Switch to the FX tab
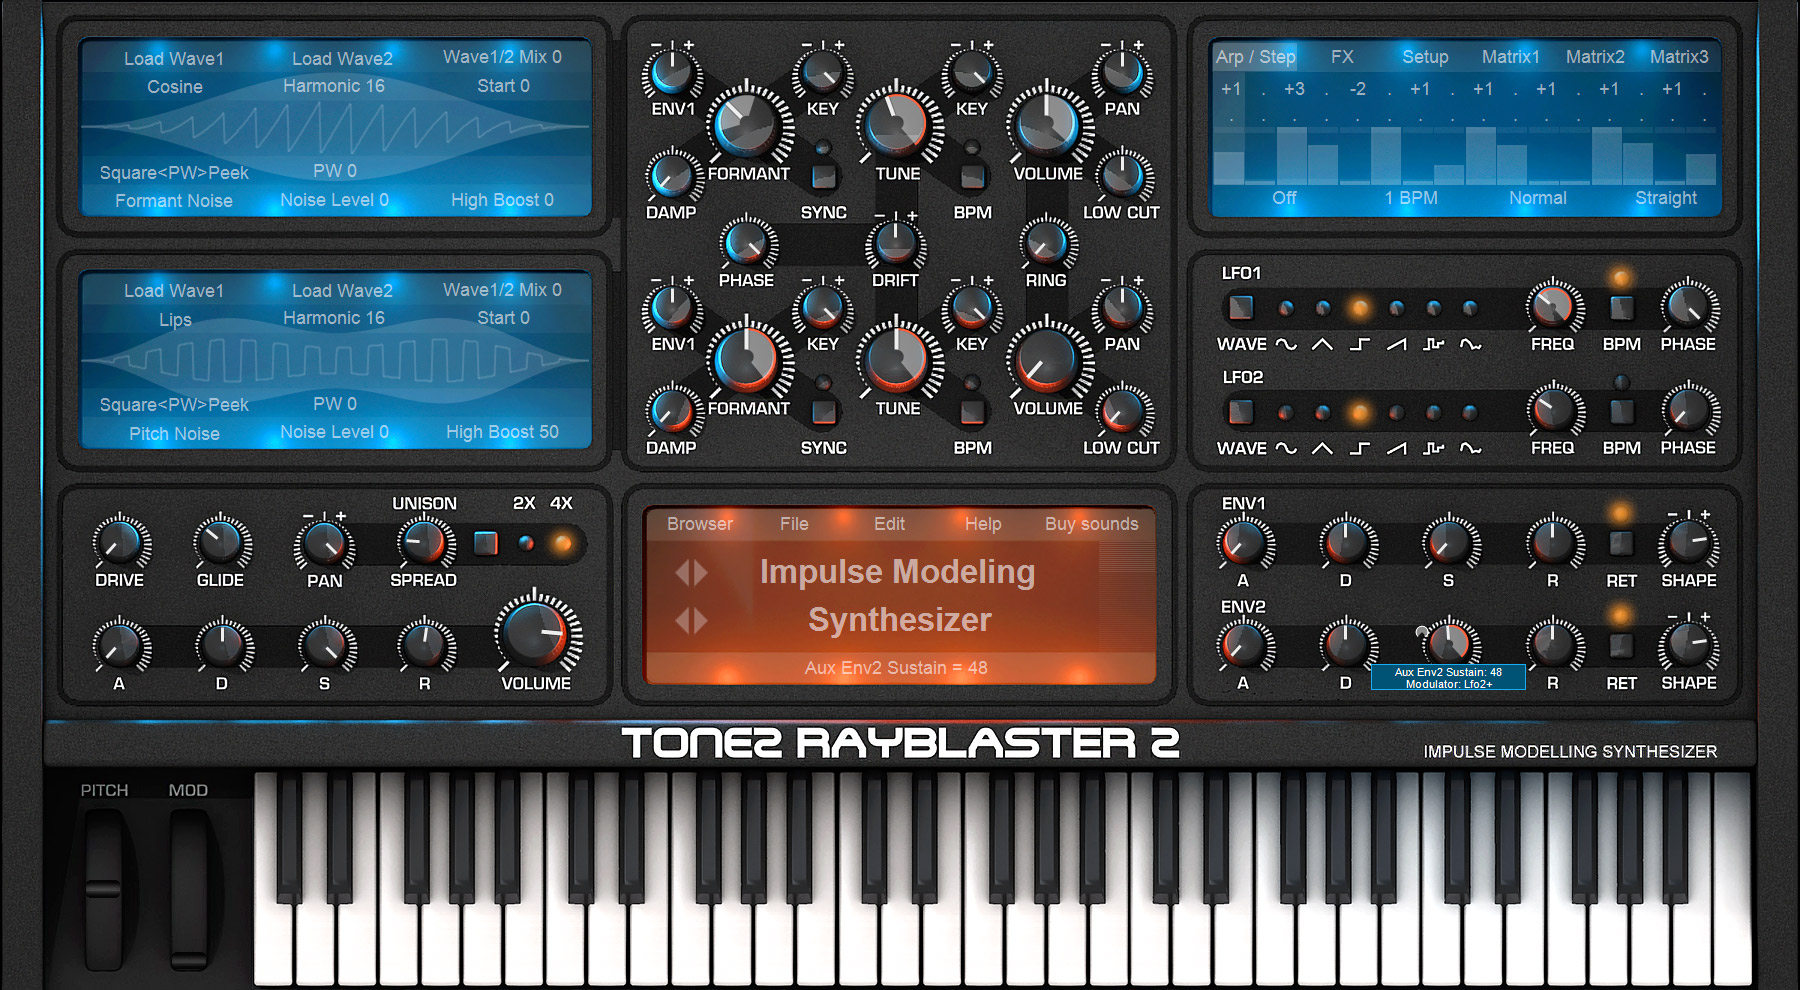 pos(1342,57)
